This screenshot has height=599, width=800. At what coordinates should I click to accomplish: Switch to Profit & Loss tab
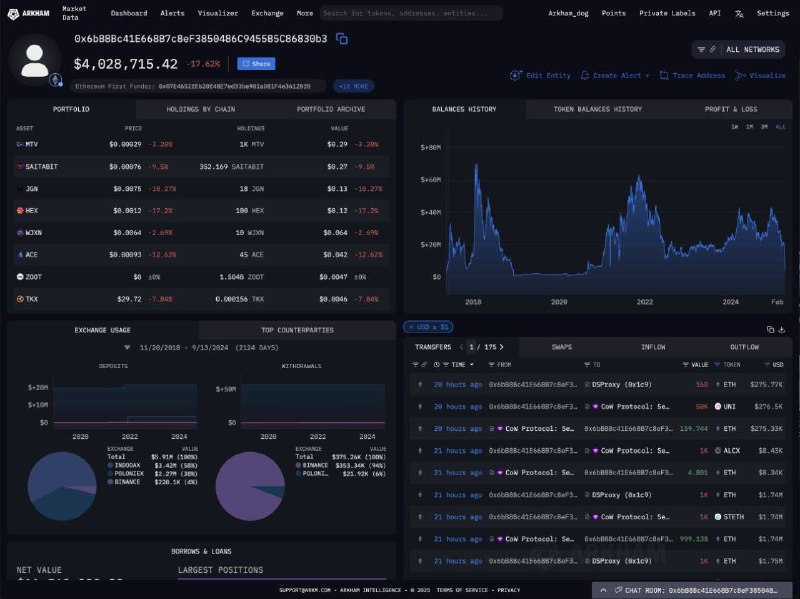point(731,109)
